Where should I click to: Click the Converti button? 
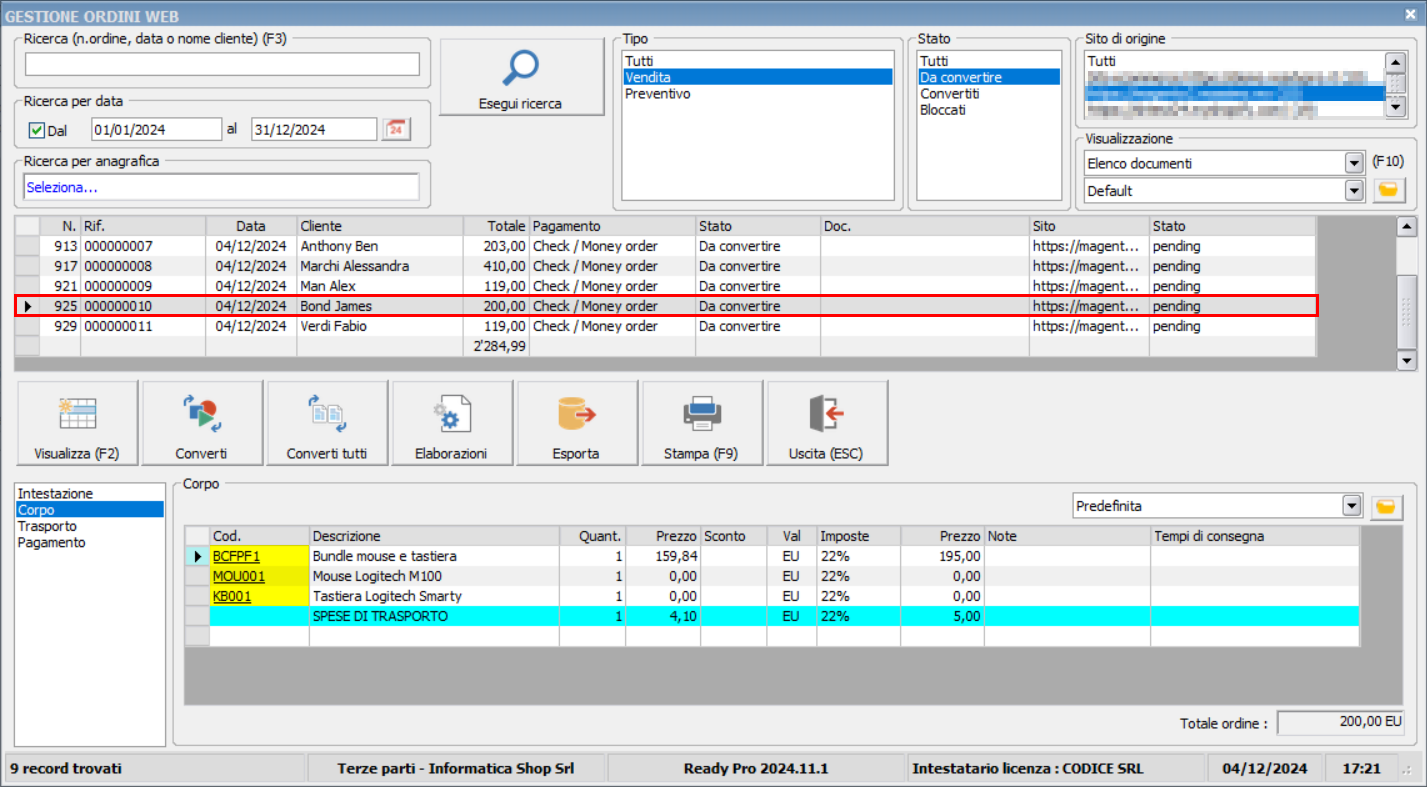201,423
